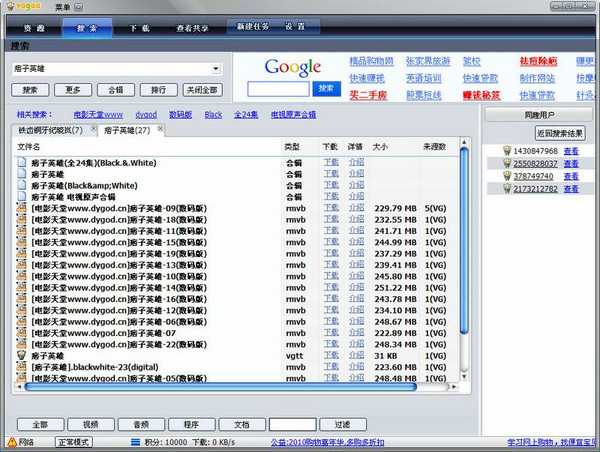Close the 铁齿铜牙纪晓岚 search tab
The height and width of the screenshot is (452, 600).
[92, 130]
